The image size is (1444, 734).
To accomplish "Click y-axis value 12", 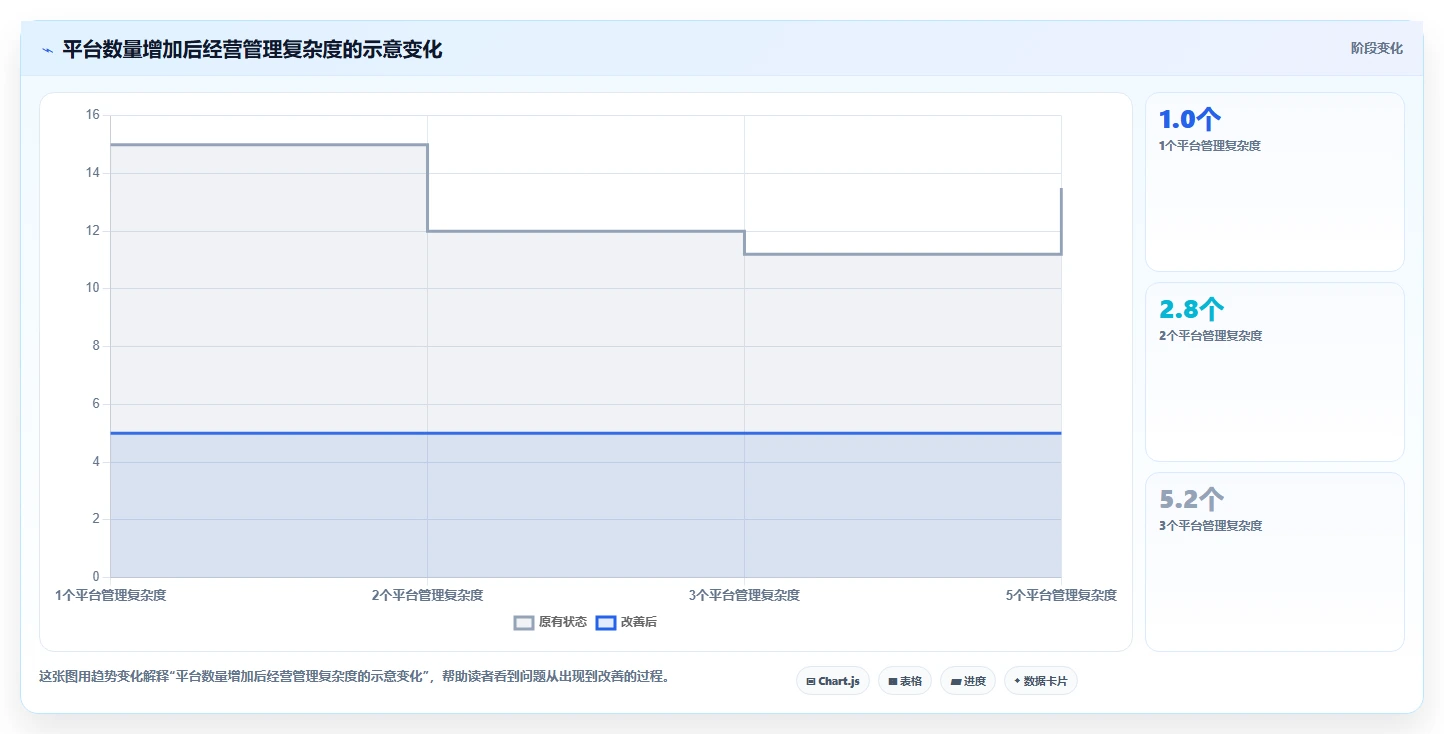I will tap(93, 231).
